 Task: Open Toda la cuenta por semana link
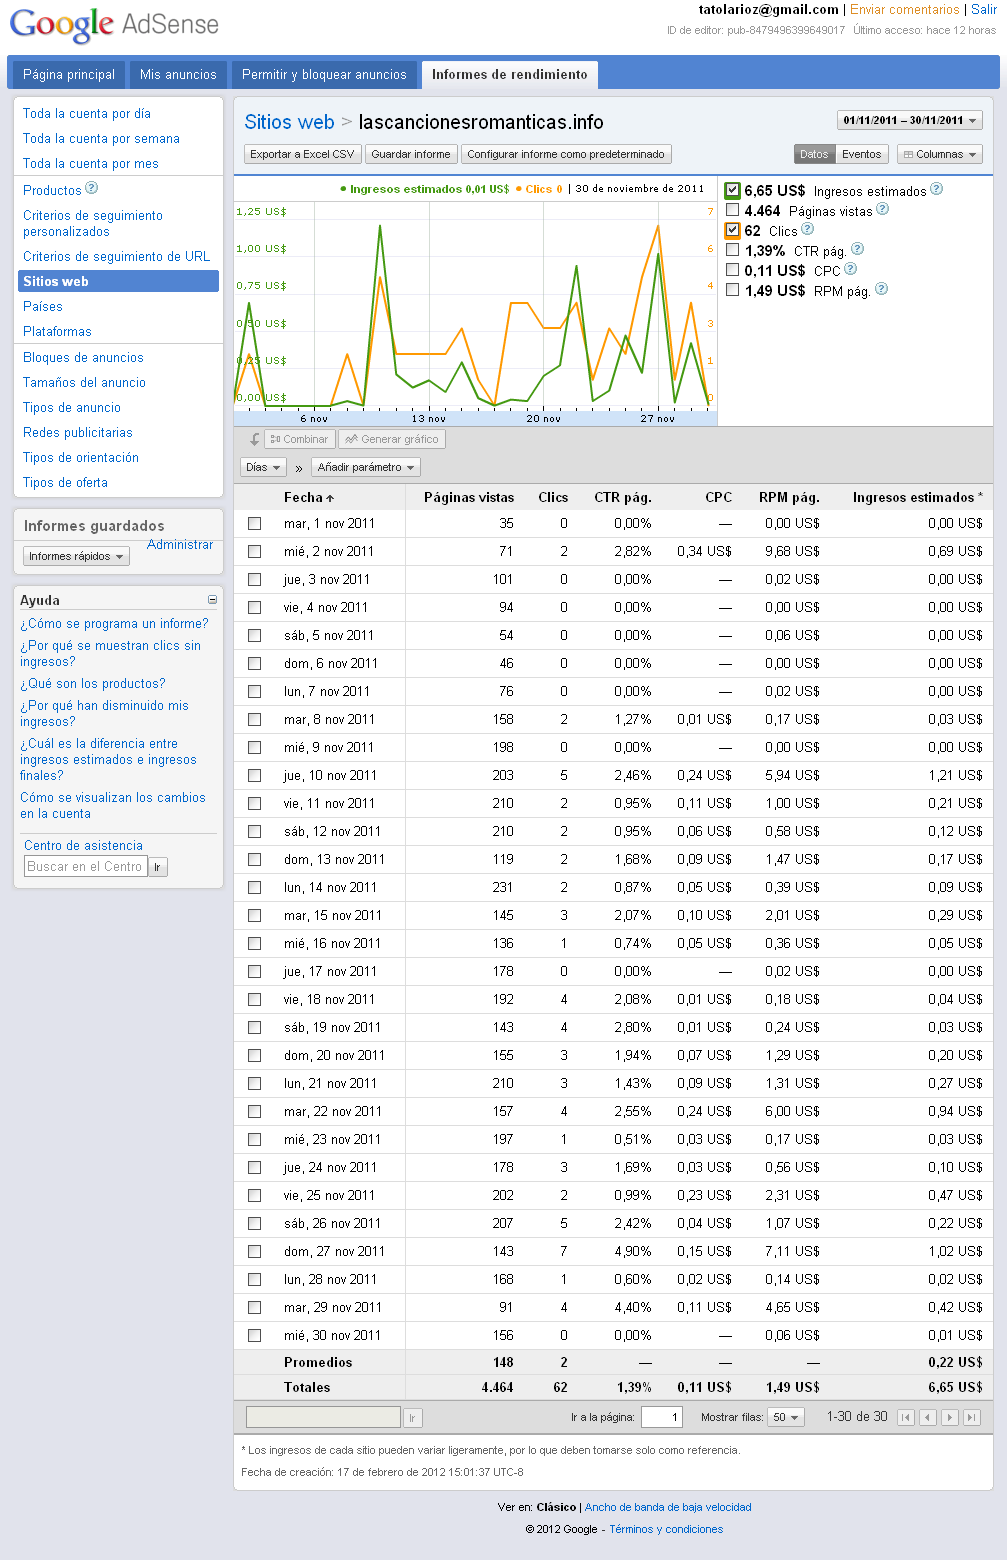pyautogui.click(x=101, y=138)
